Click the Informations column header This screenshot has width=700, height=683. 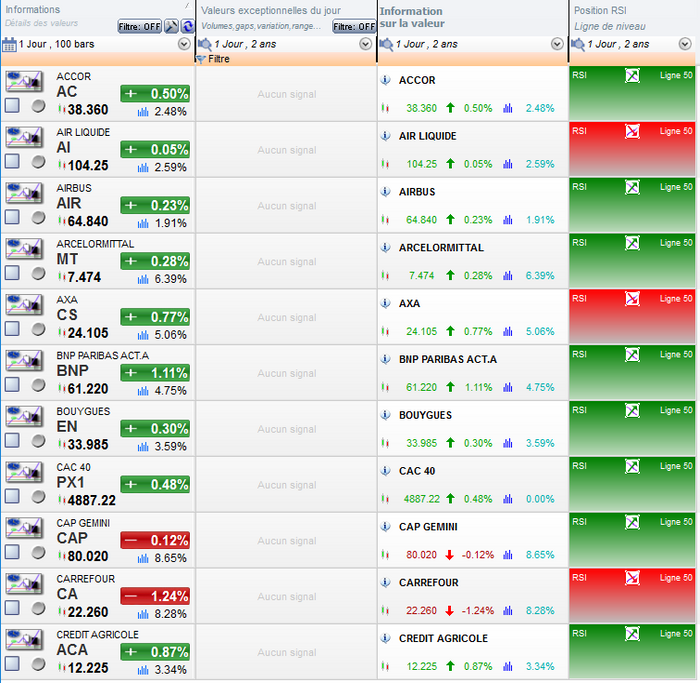(x=33, y=9)
